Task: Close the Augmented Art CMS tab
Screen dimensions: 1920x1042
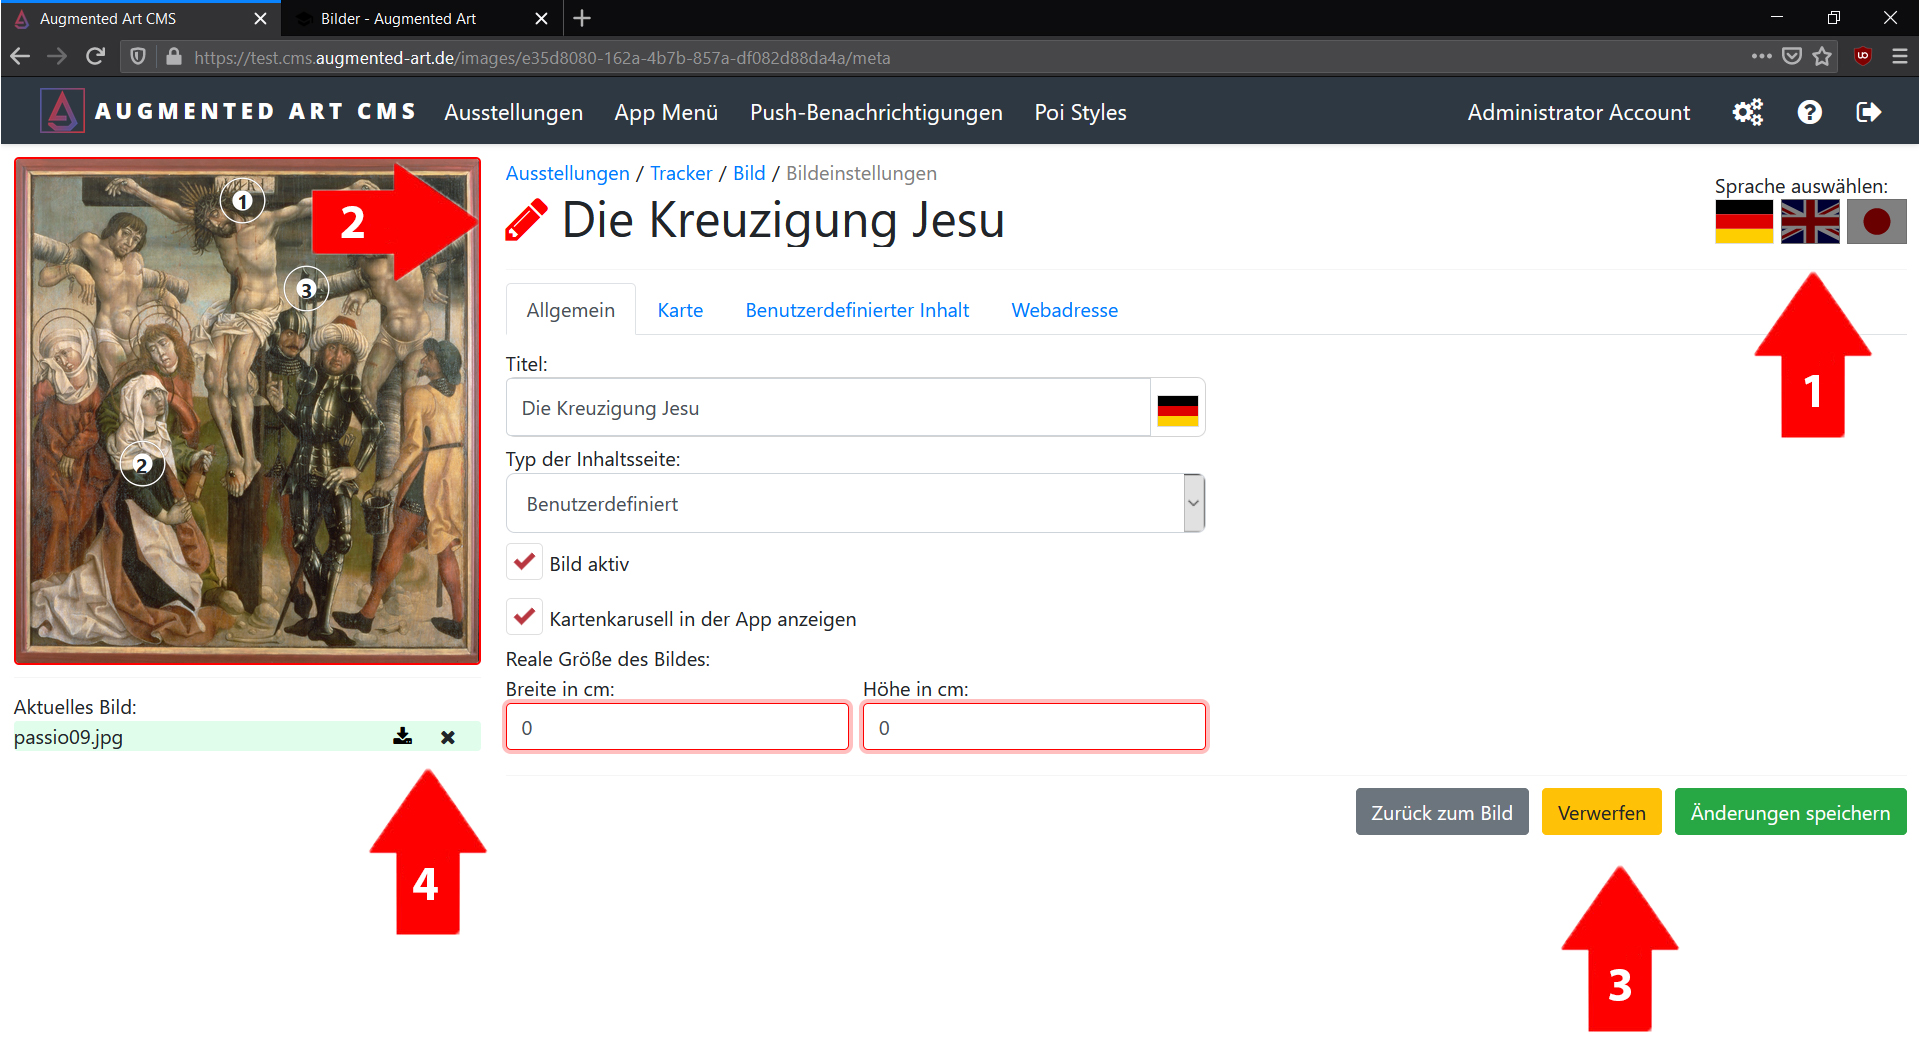Action: click(260, 18)
